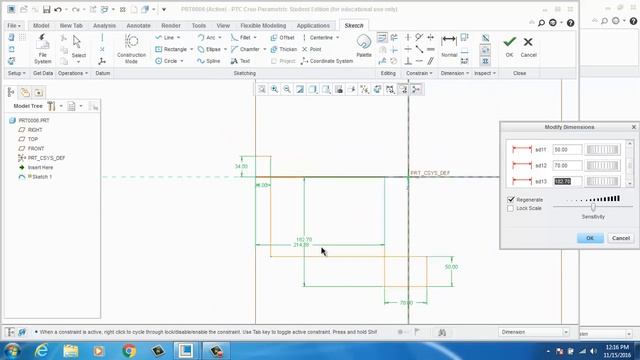Apply the Vertical constraint icon
The width and height of the screenshot is (640, 360).
408,38
